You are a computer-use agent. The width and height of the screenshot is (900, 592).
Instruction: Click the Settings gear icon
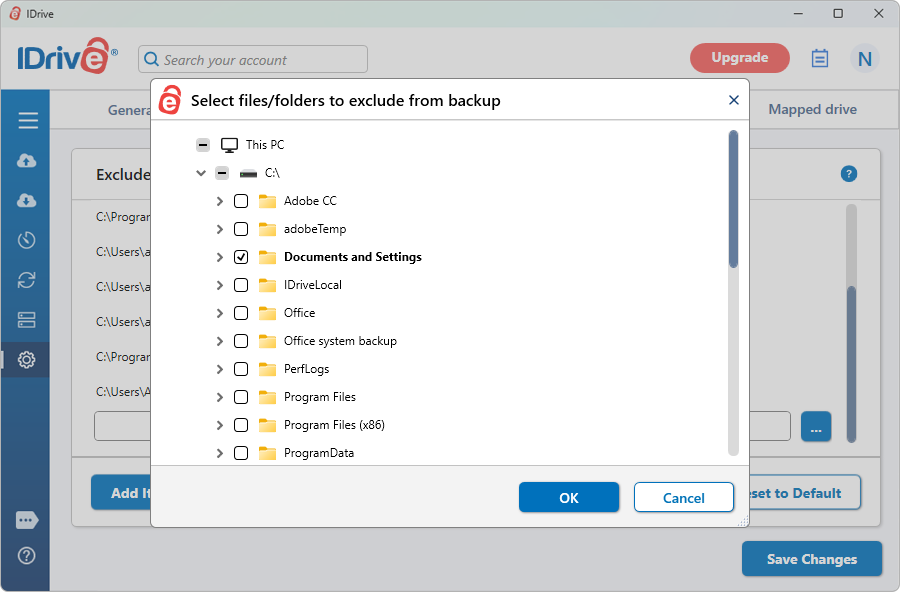tap(27, 359)
